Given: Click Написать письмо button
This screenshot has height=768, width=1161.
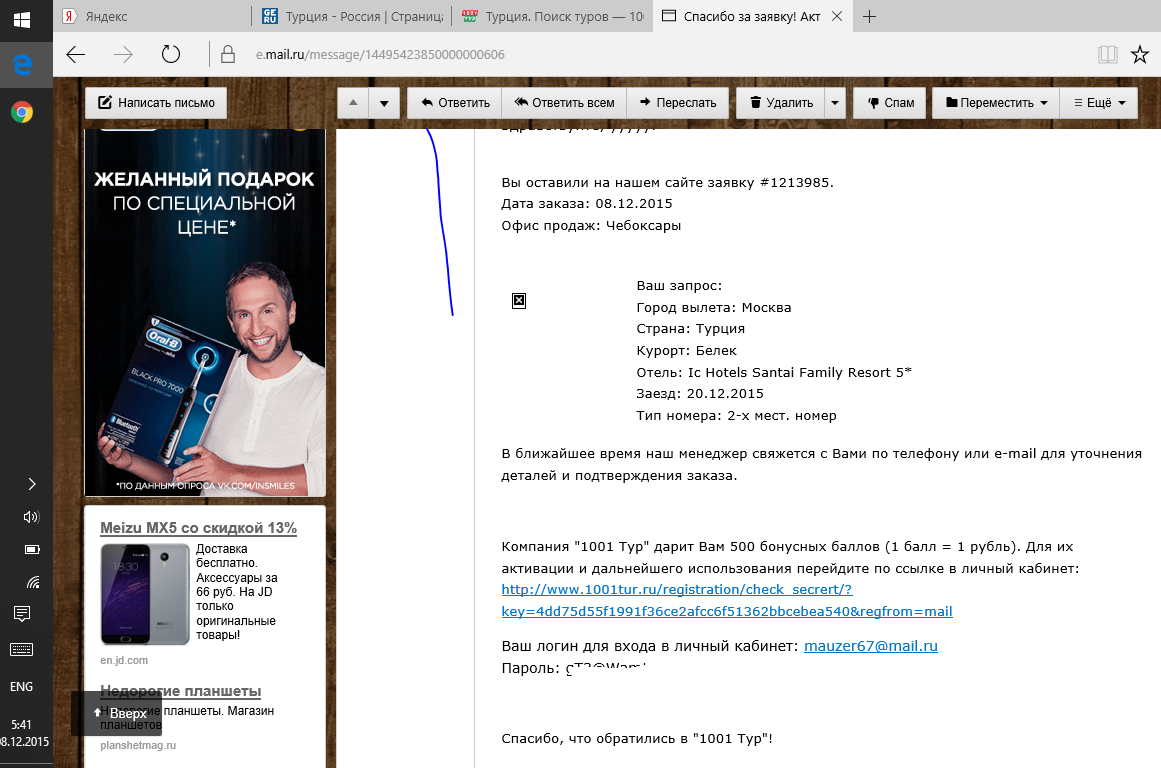Looking at the screenshot, I should coord(156,103).
